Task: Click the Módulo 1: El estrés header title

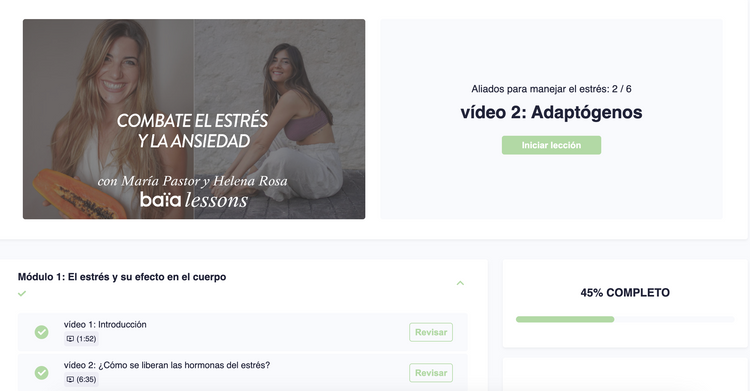Action: coord(122,277)
